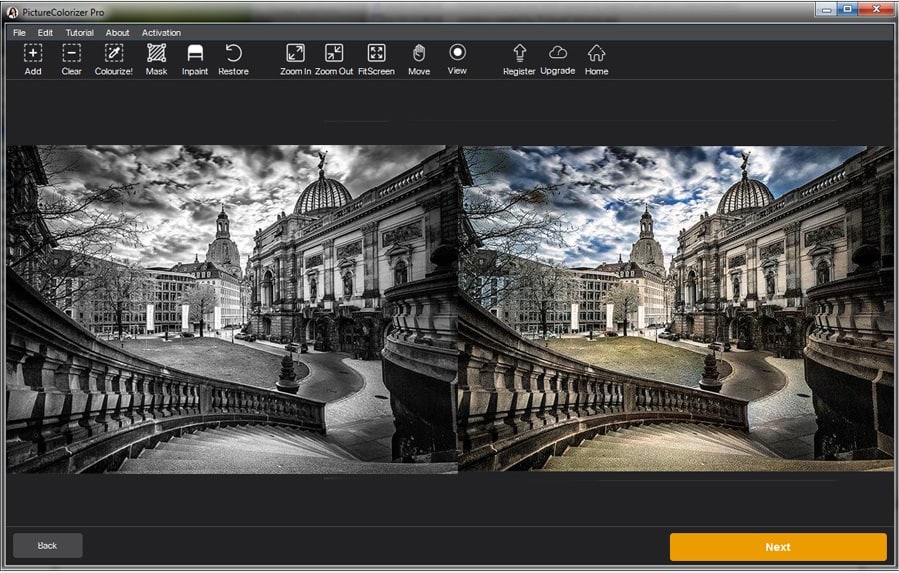Go to Home via toolbar
The height and width of the screenshot is (573, 899).
(596, 60)
